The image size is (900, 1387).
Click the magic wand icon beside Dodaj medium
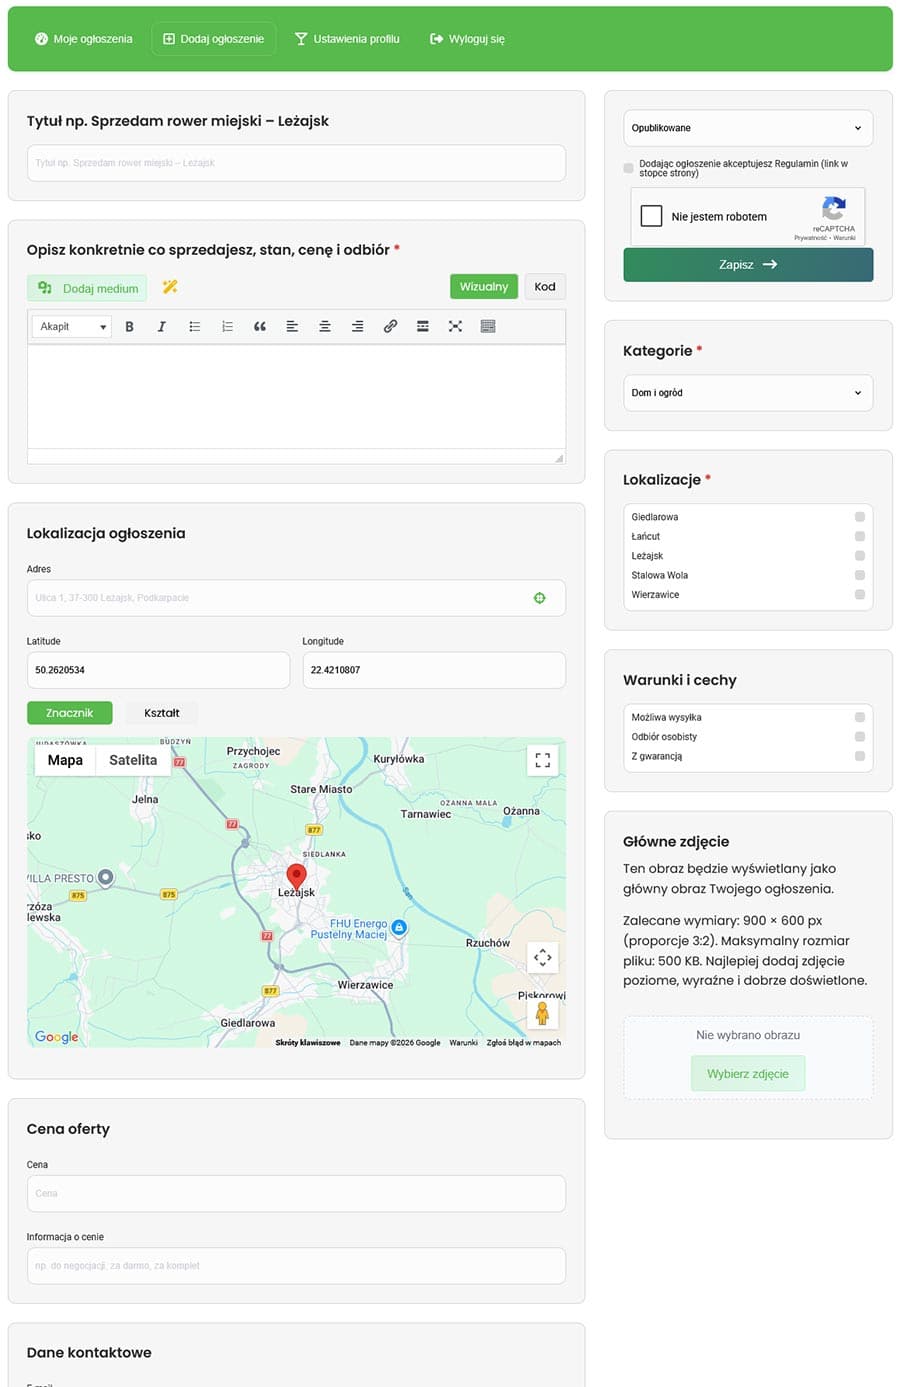point(170,287)
